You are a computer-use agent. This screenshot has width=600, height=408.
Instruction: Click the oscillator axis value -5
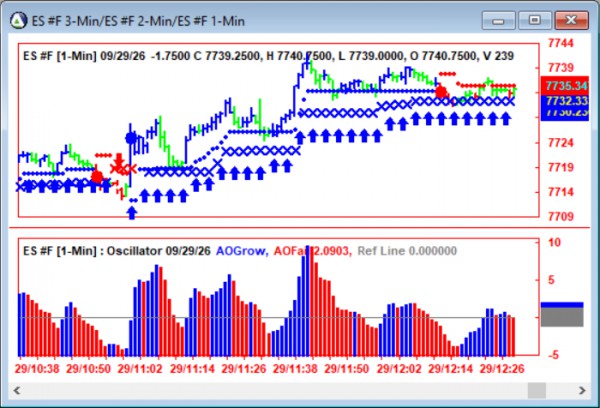(x=553, y=355)
